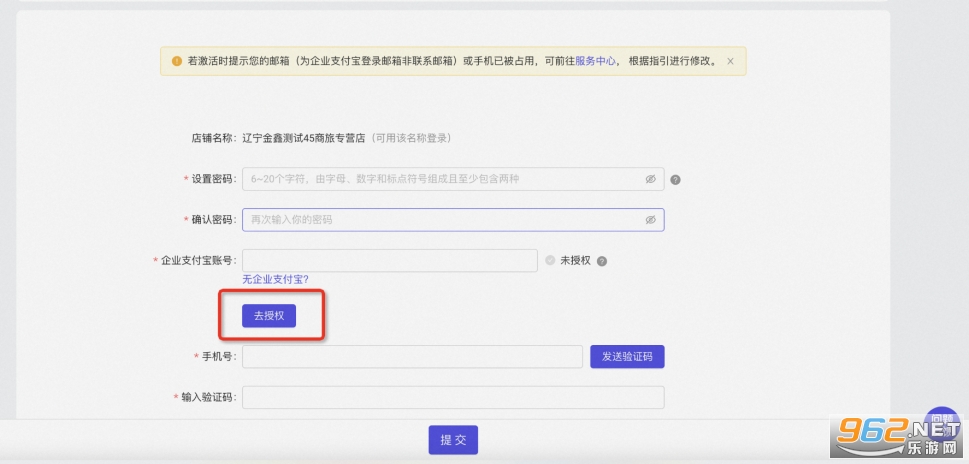Dismiss the yellow notice banner
The image size is (969, 464).
point(730,61)
